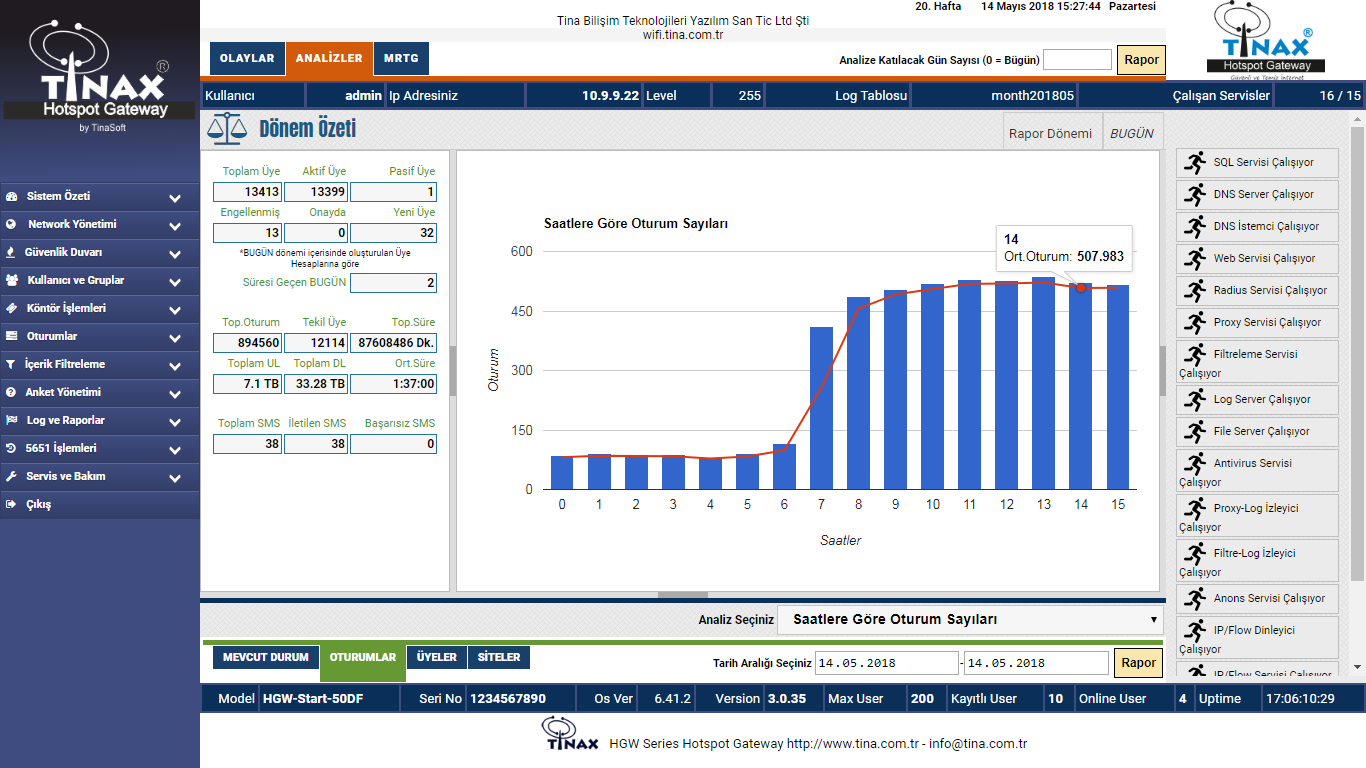Click the Analize Katılacak Gün Sayısı input

[x=1077, y=60]
